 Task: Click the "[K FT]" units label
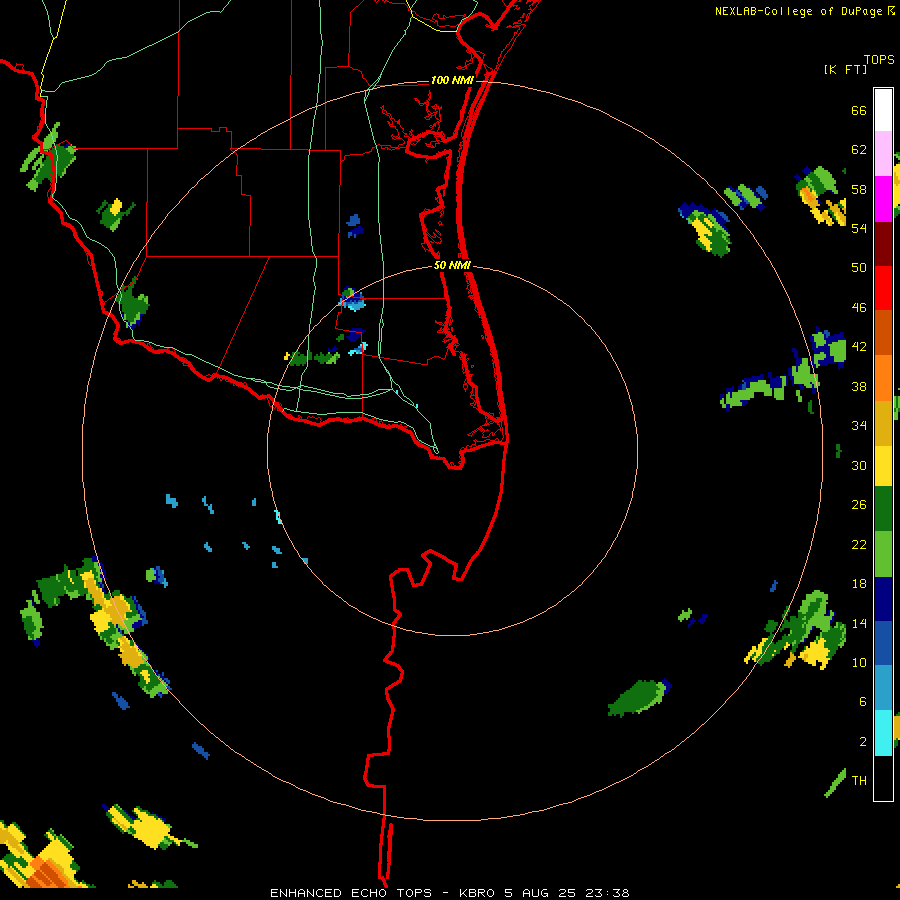845,69
